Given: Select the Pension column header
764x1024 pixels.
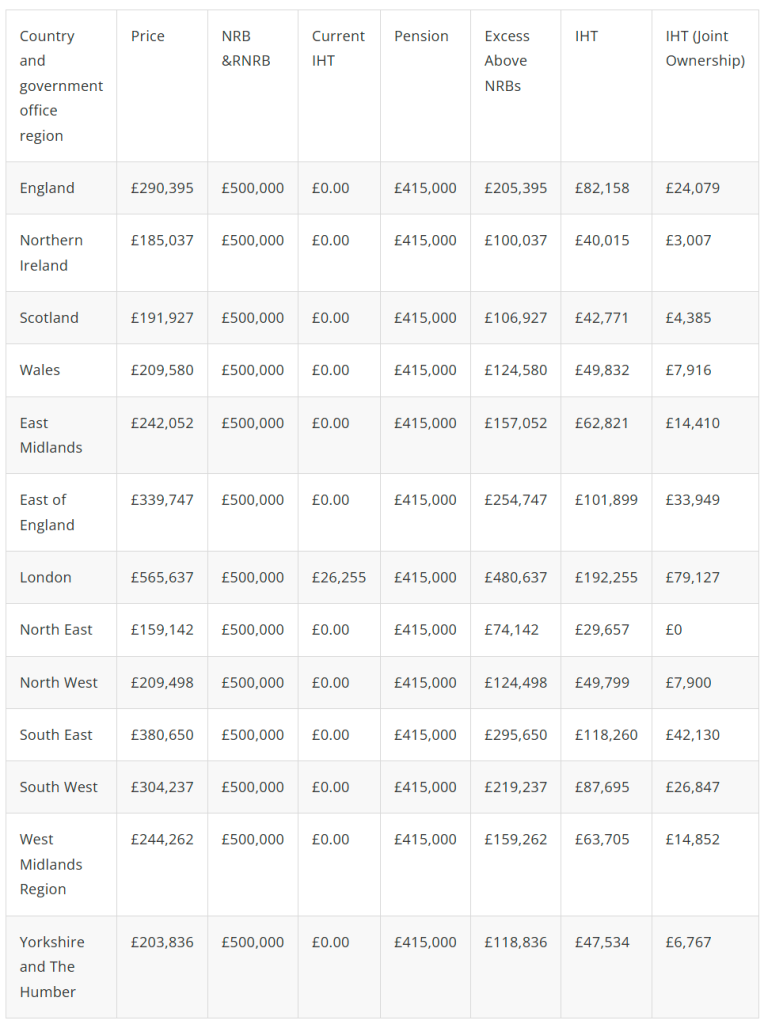Looking at the screenshot, I should tap(421, 36).
